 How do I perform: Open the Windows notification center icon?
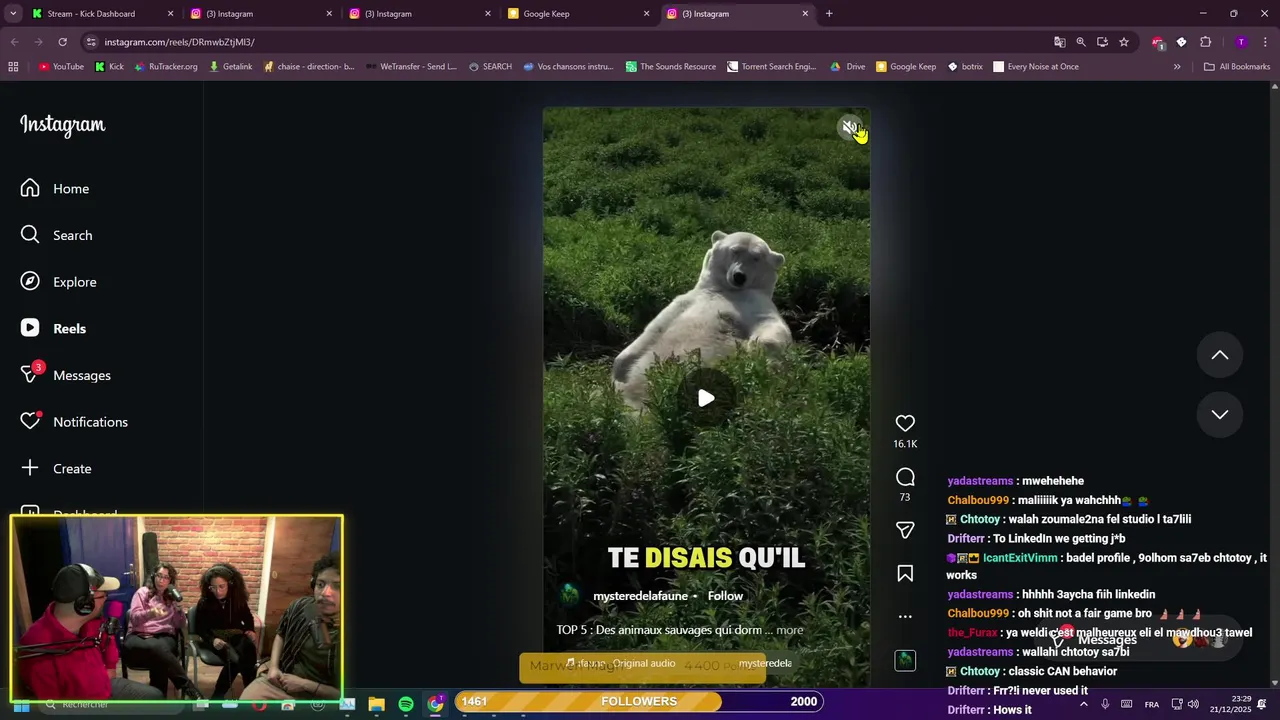1262,705
